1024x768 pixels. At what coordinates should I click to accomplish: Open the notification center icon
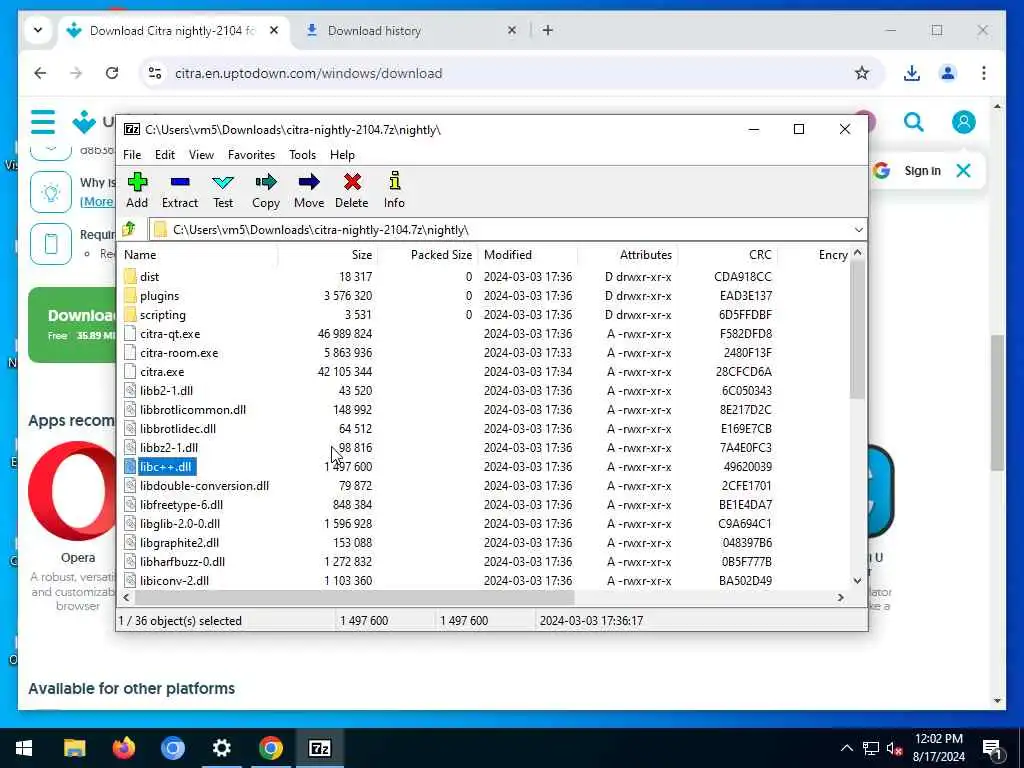click(992, 748)
